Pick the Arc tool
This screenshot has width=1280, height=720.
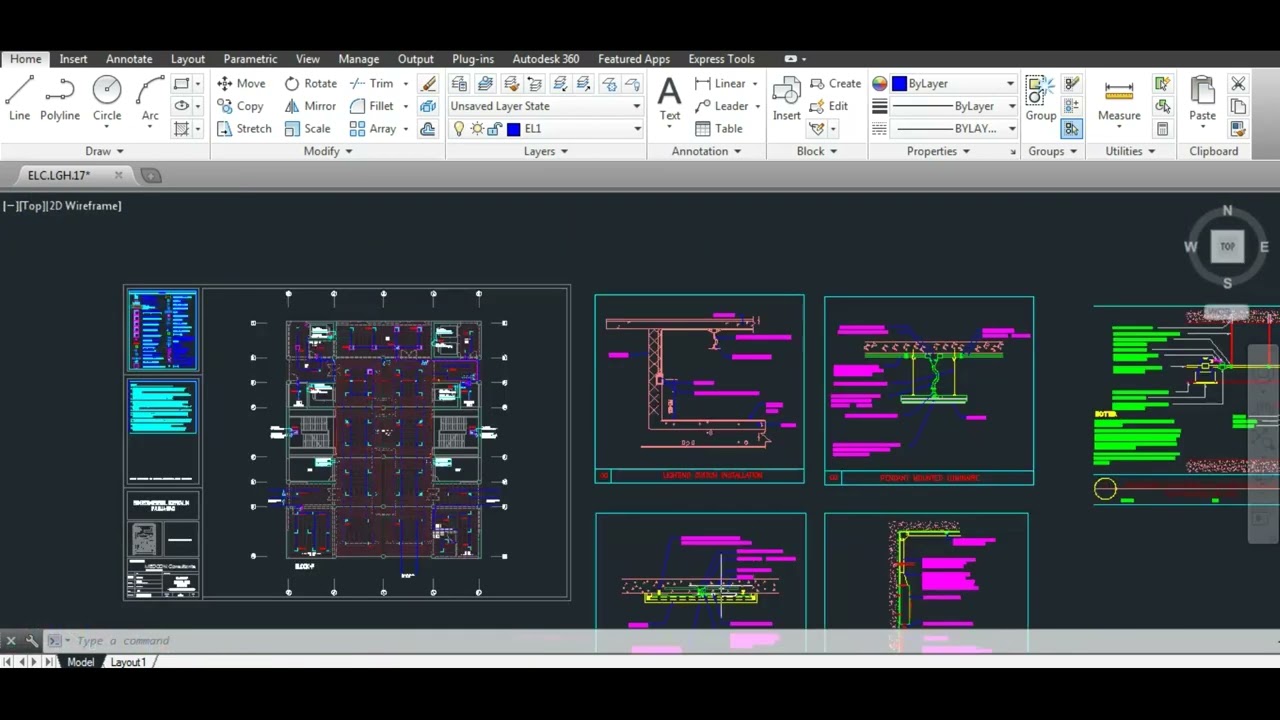tap(150, 98)
